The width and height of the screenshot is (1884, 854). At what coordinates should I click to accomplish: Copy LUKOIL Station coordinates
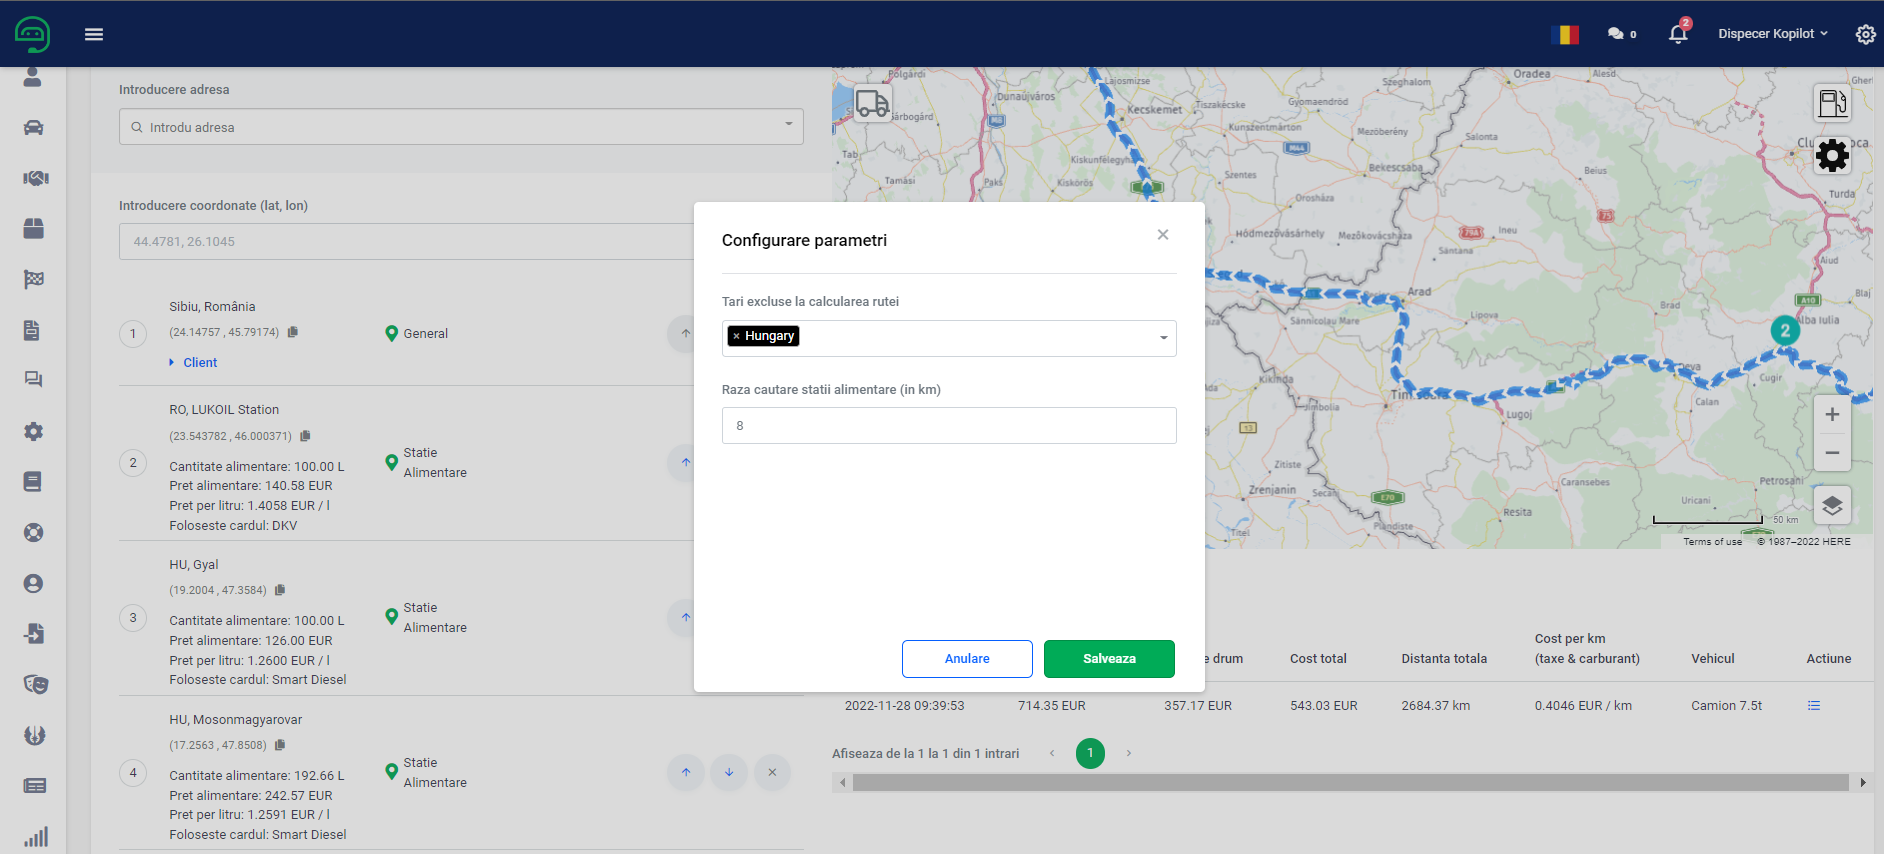click(305, 436)
